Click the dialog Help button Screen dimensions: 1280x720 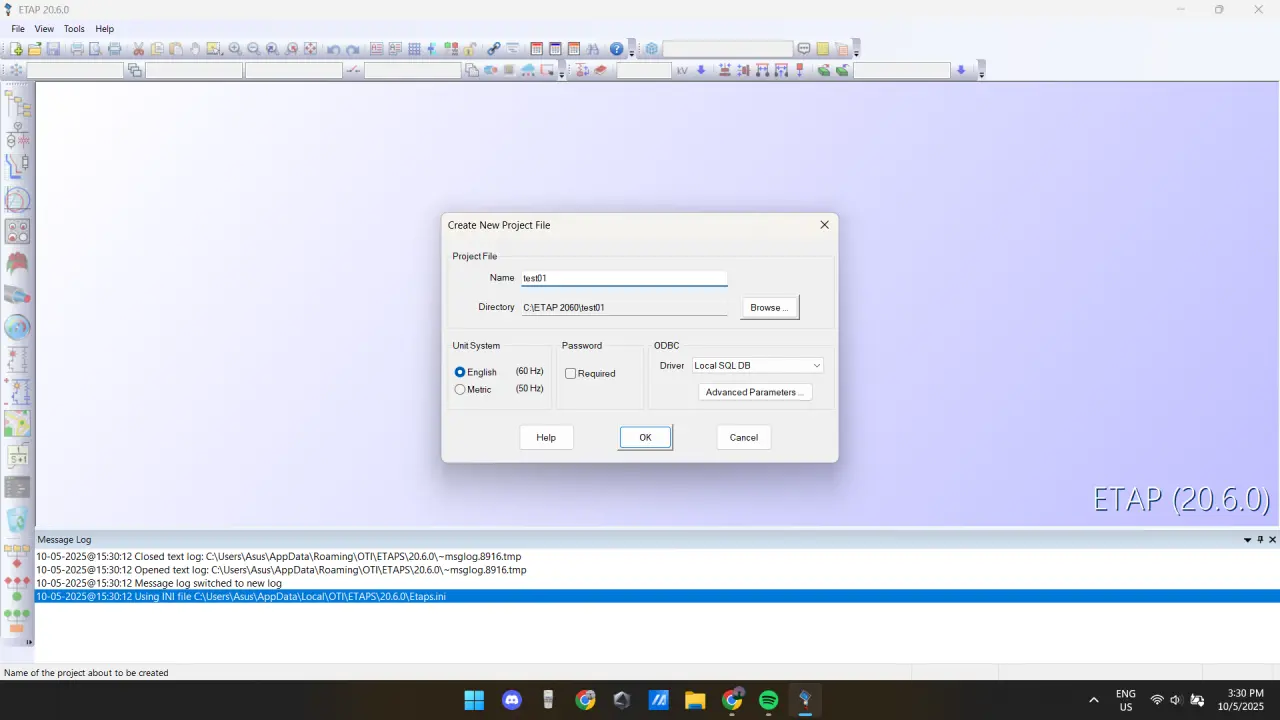coord(546,437)
